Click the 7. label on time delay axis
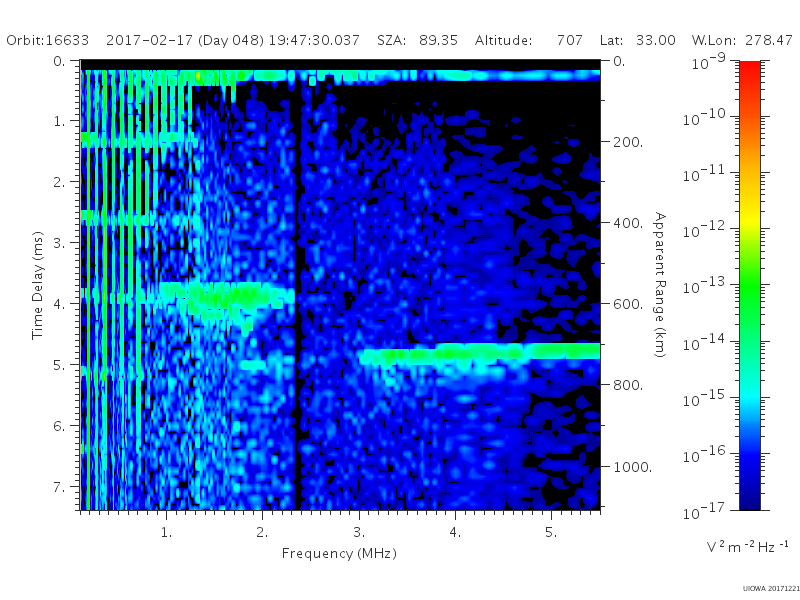This screenshot has width=800, height=600. [x=59, y=487]
